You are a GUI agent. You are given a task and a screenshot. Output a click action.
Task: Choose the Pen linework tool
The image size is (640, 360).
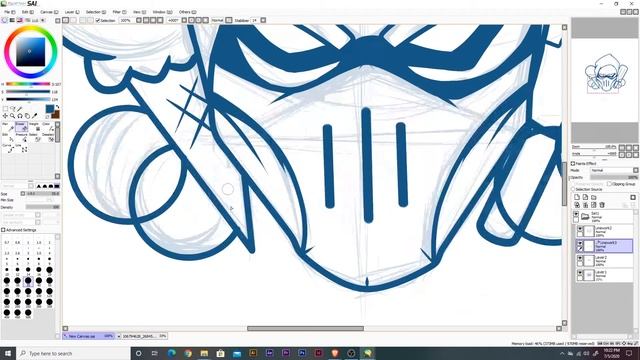pos(8,127)
